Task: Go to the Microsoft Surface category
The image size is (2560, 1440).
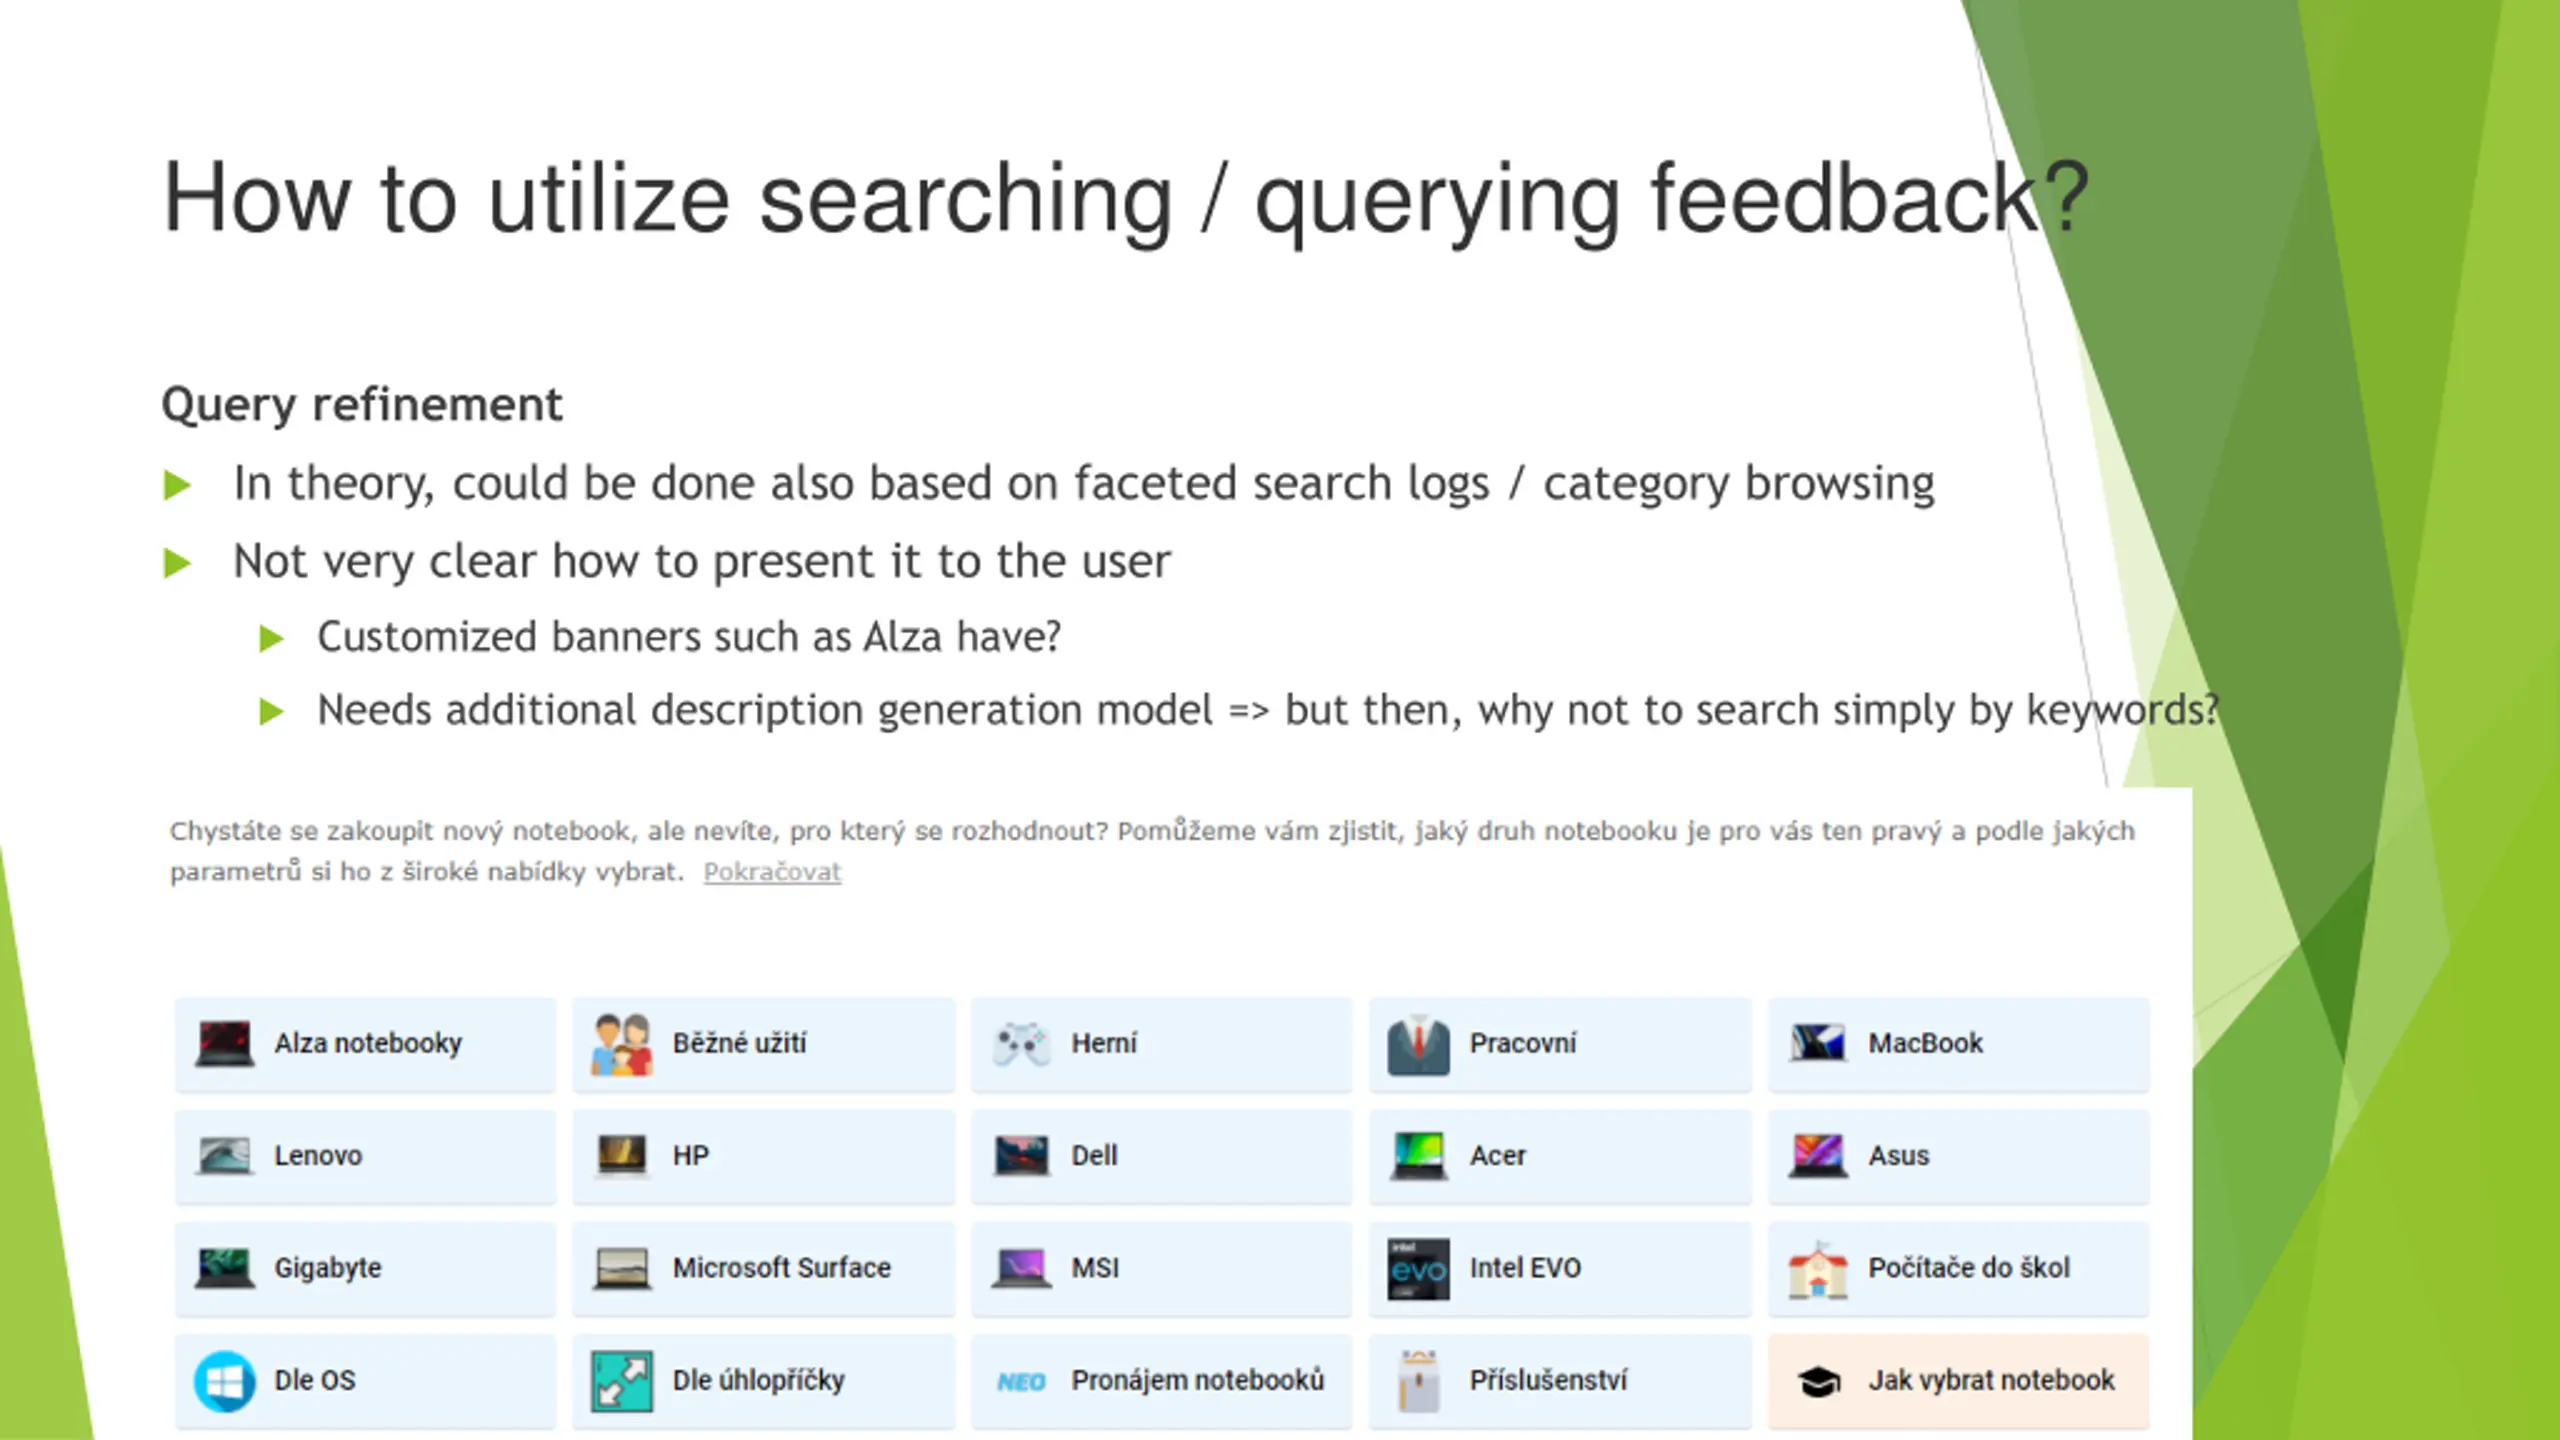Action: (763, 1268)
